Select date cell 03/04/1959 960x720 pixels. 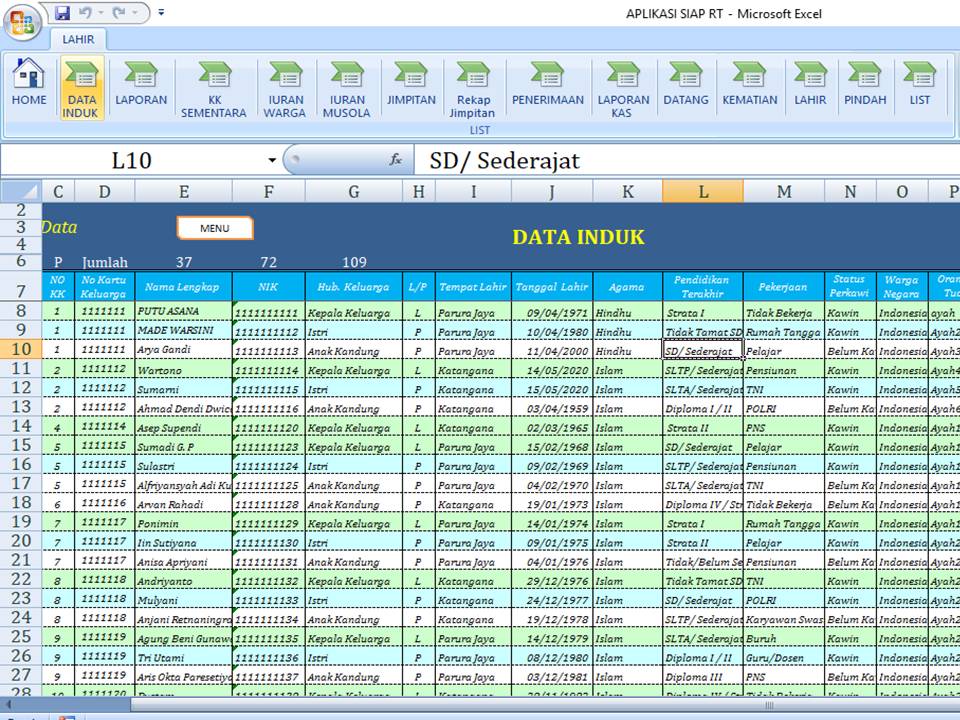pyautogui.click(x=552, y=408)
